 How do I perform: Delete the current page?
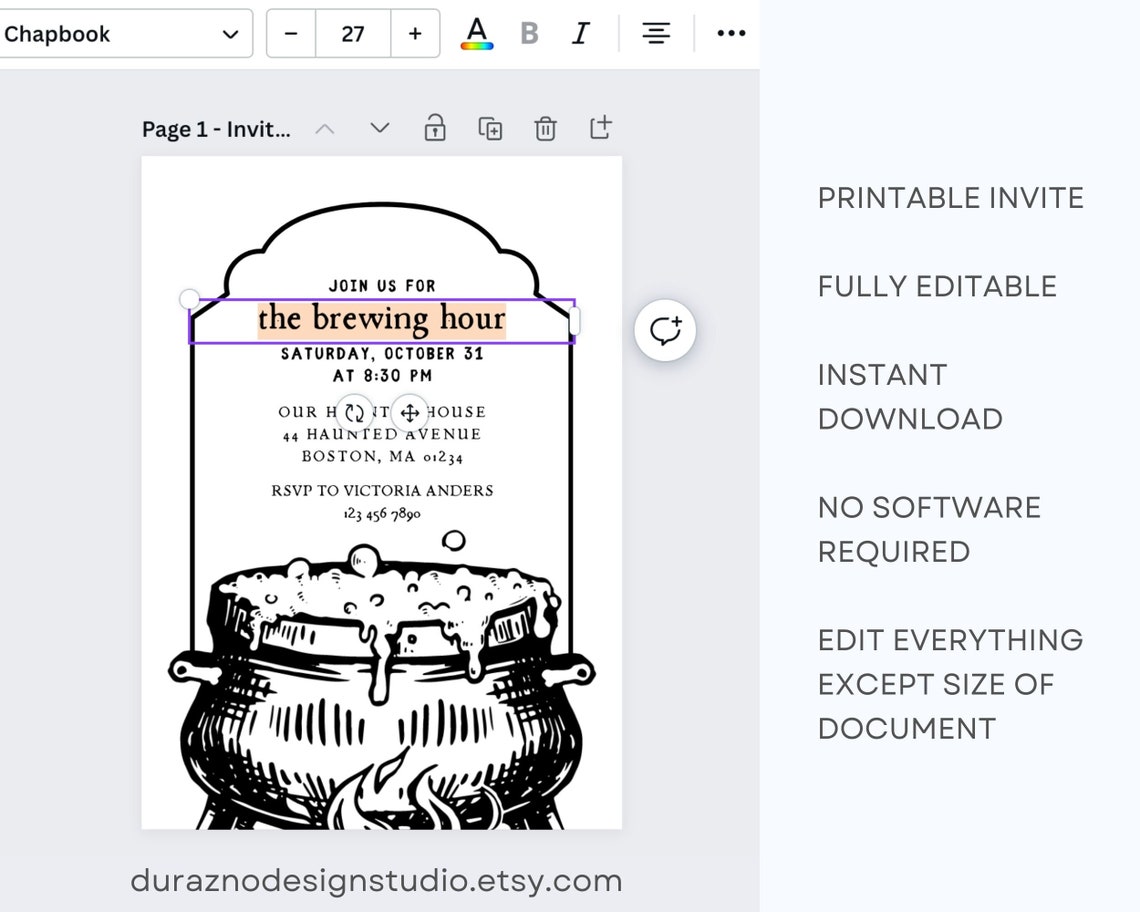545,128
